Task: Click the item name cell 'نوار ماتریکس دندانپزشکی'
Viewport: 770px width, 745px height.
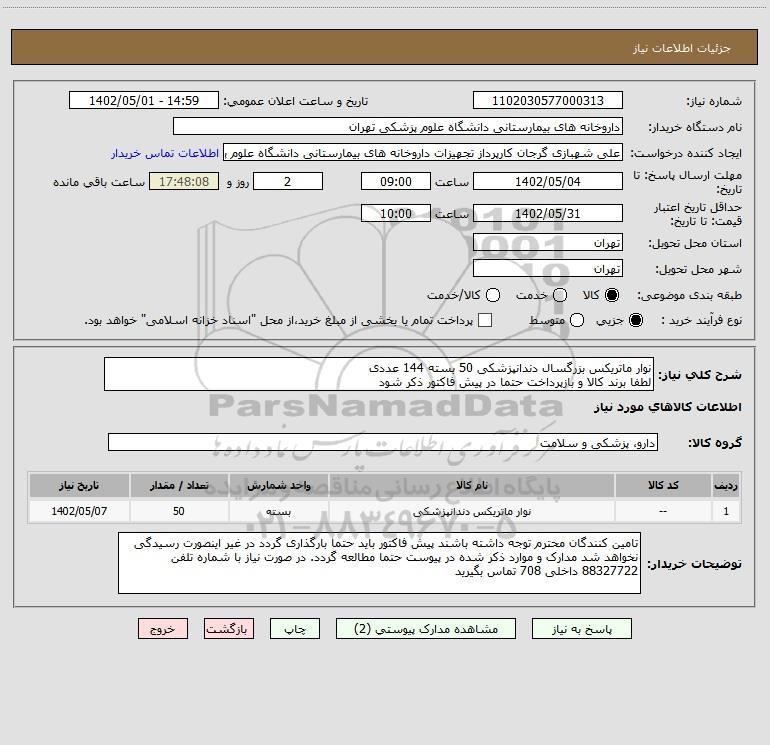Action: click(x=471, y=511)
